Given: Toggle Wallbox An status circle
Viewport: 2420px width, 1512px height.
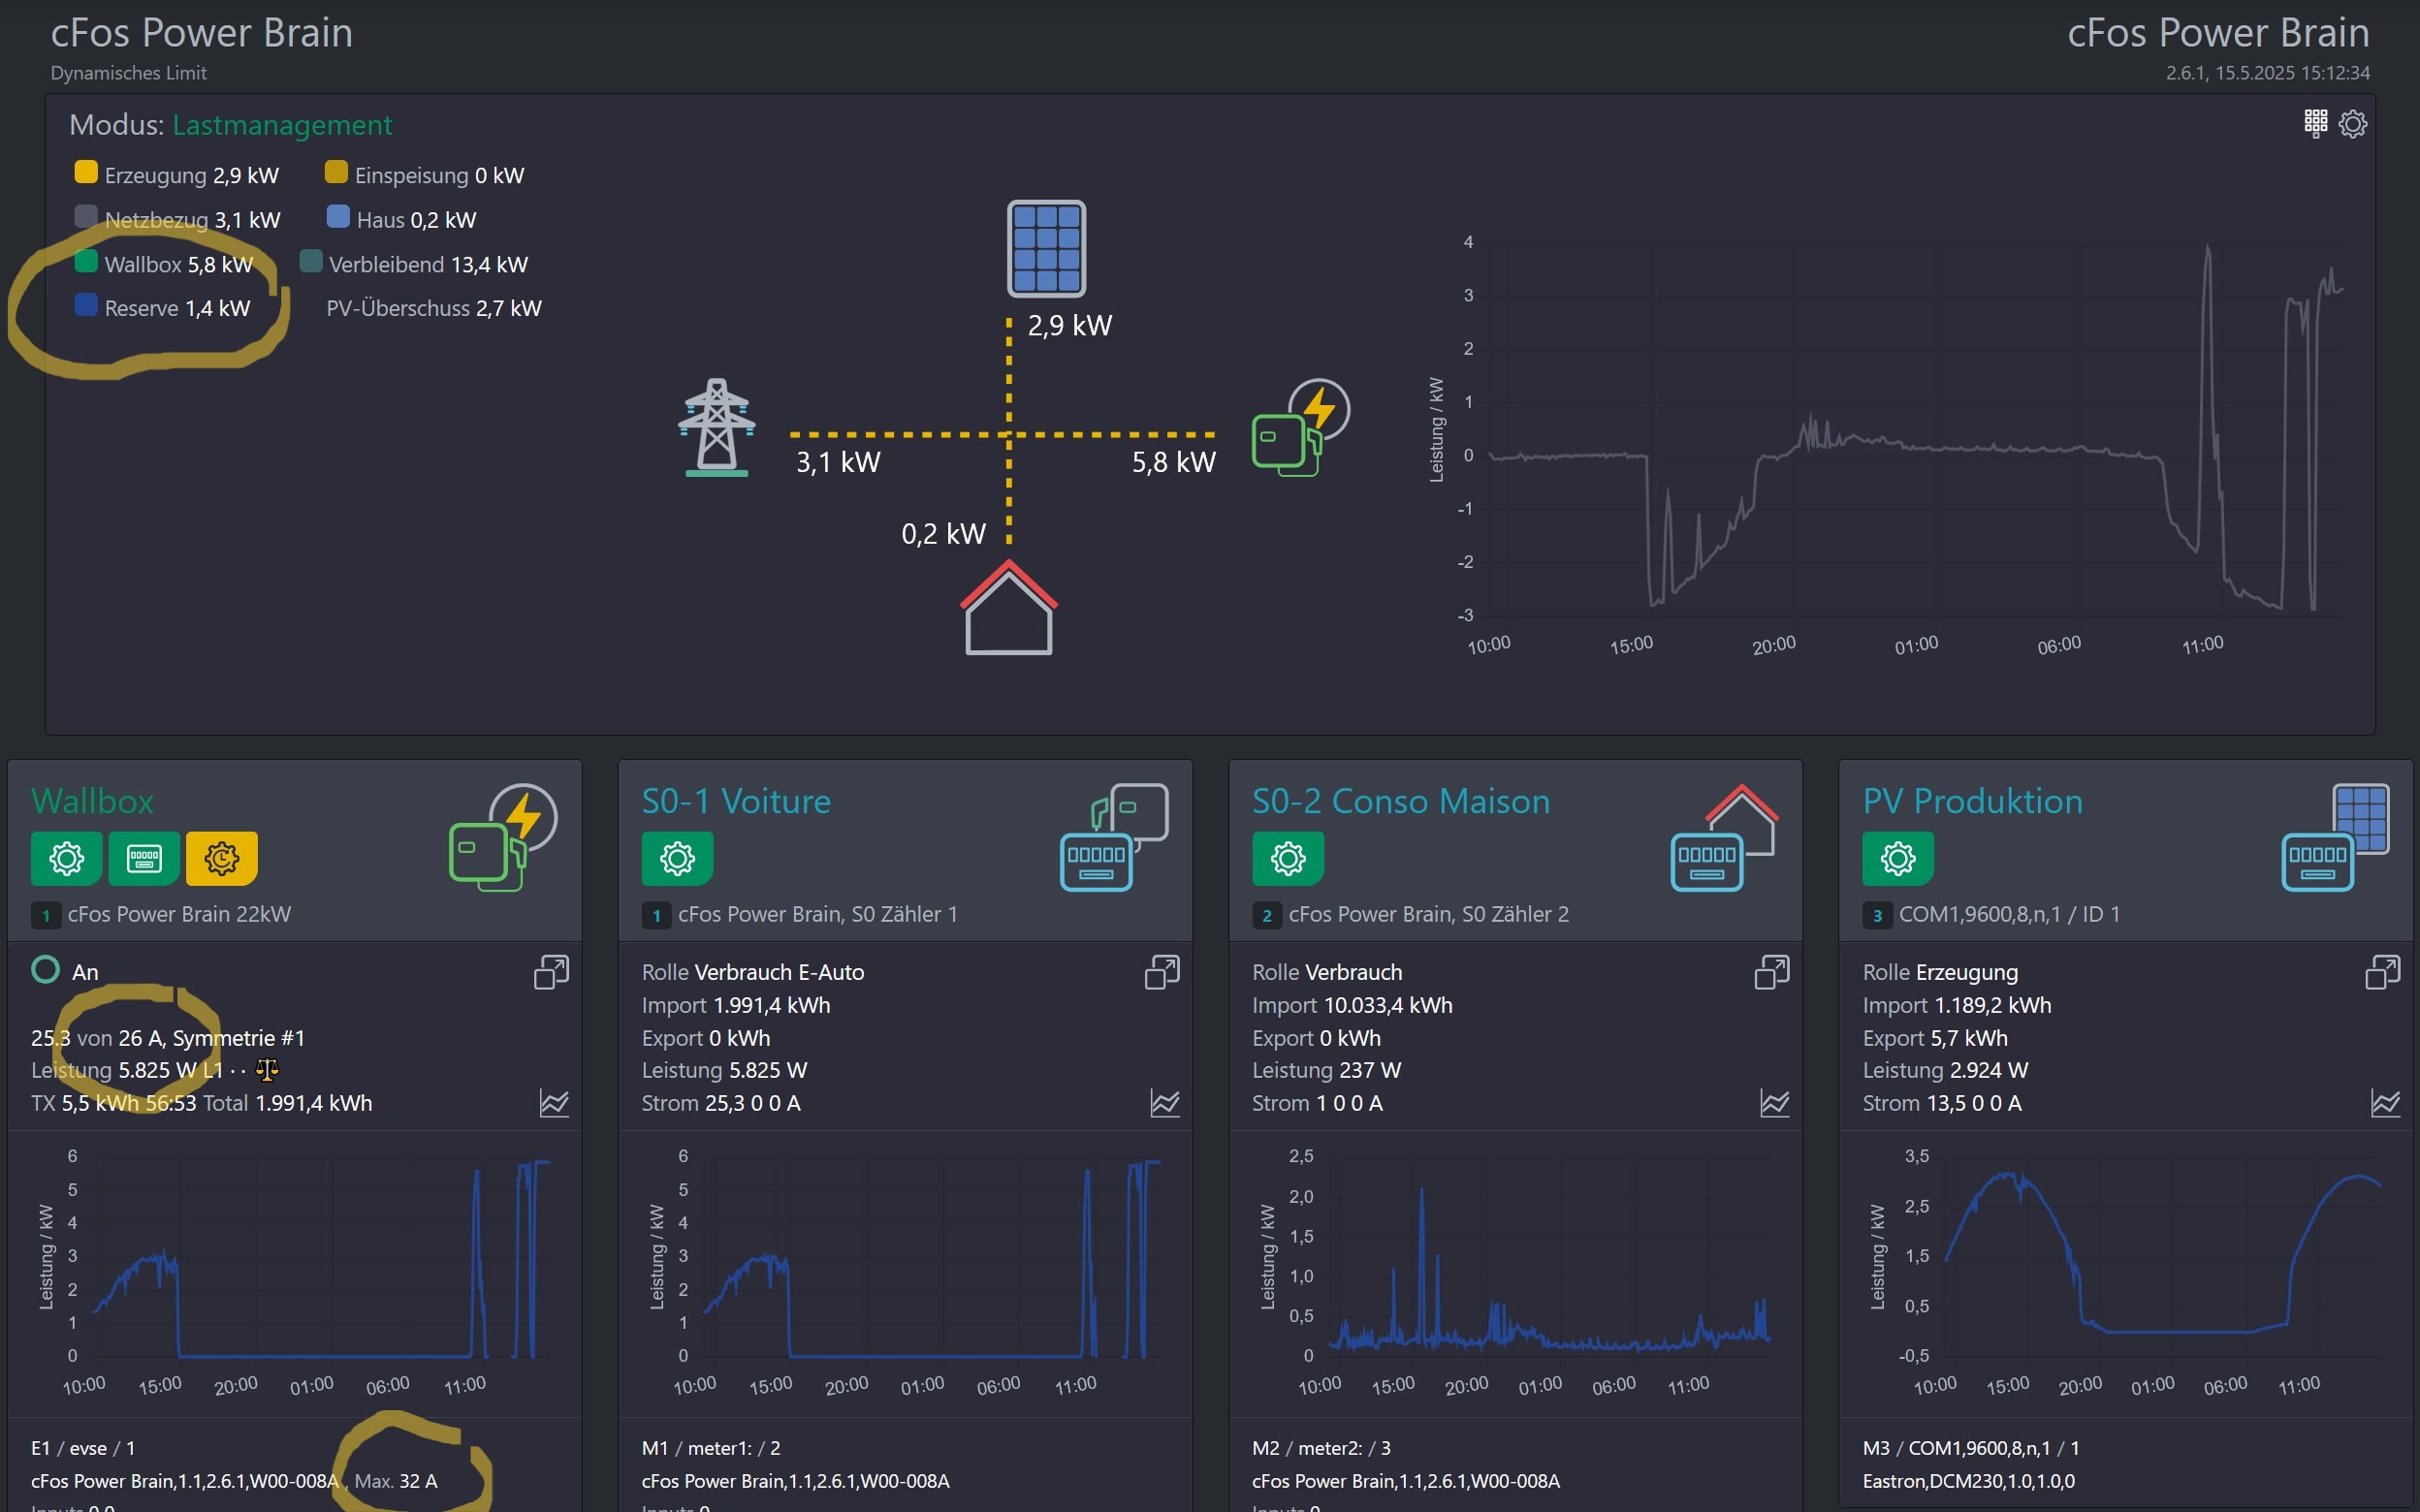Looking at the screenshot, I should click(x=46, y=970).
